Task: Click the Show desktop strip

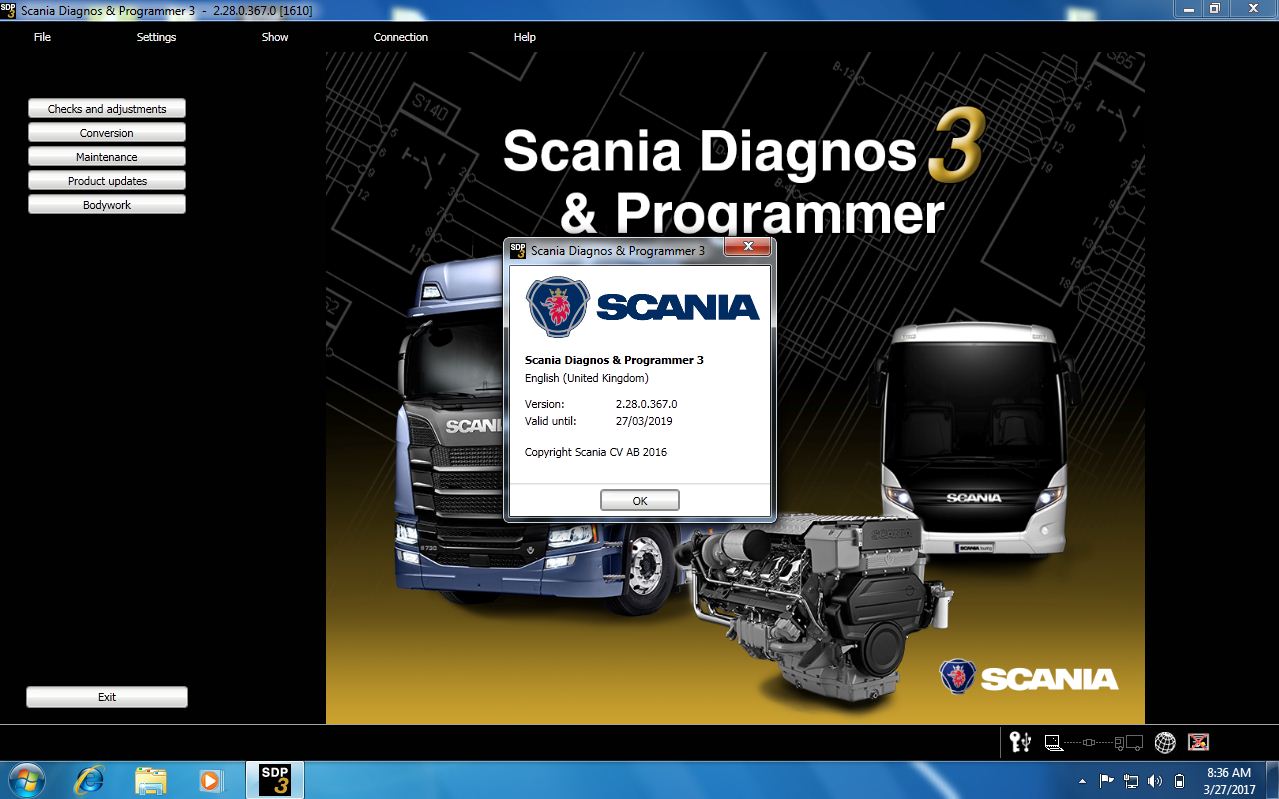Action: [1272, 780]
